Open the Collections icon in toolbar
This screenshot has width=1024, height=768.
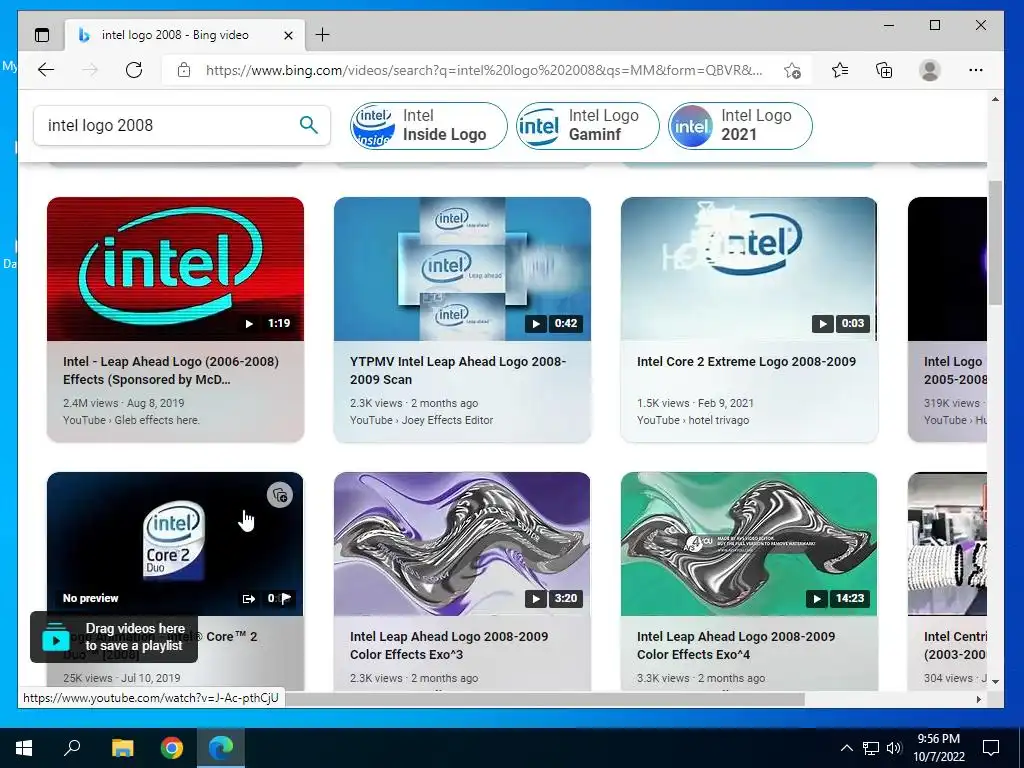(x=884, y=70)
